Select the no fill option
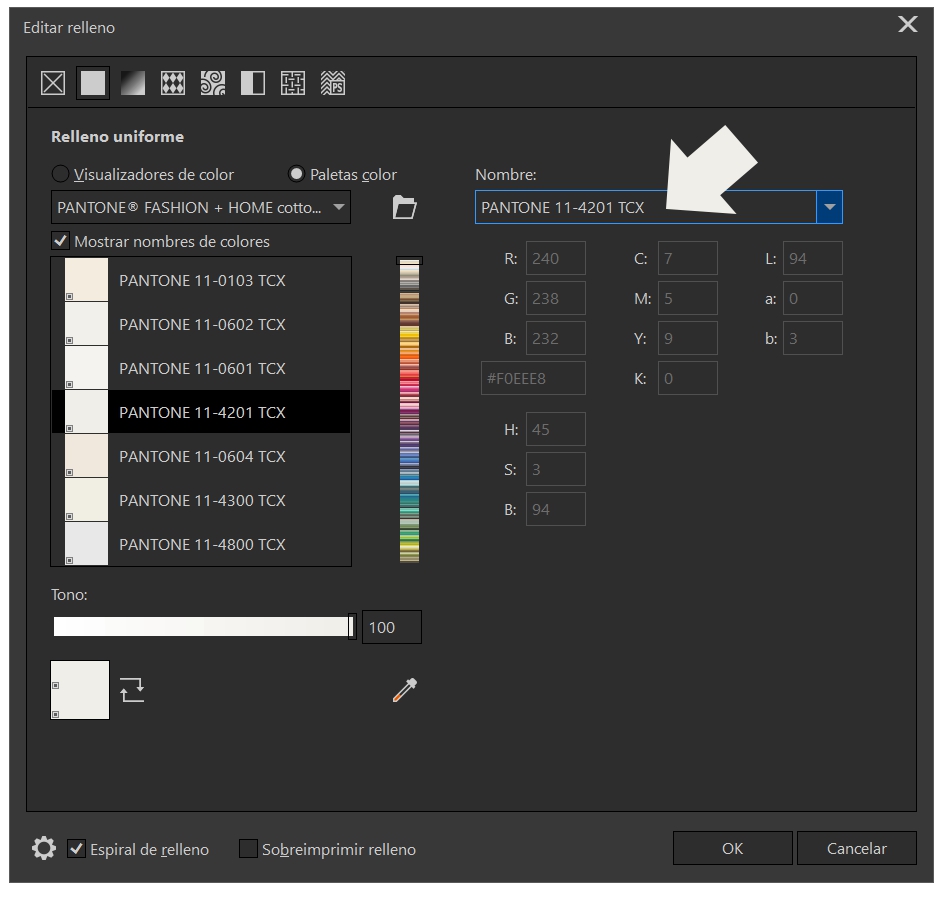This screenshot has height=902, width=945. coord(52,83)
